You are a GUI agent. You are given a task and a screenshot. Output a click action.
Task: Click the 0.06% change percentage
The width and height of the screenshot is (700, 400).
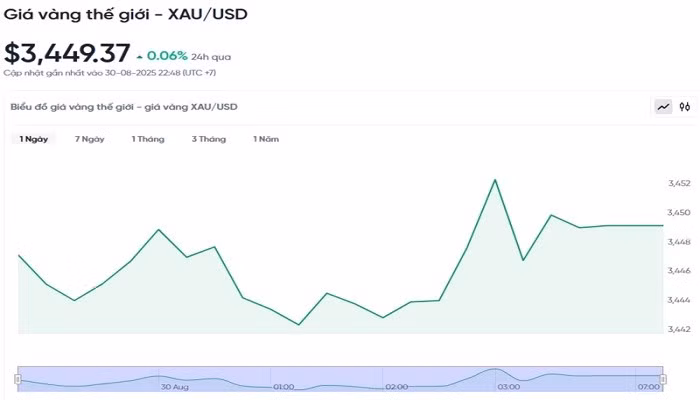164,55
